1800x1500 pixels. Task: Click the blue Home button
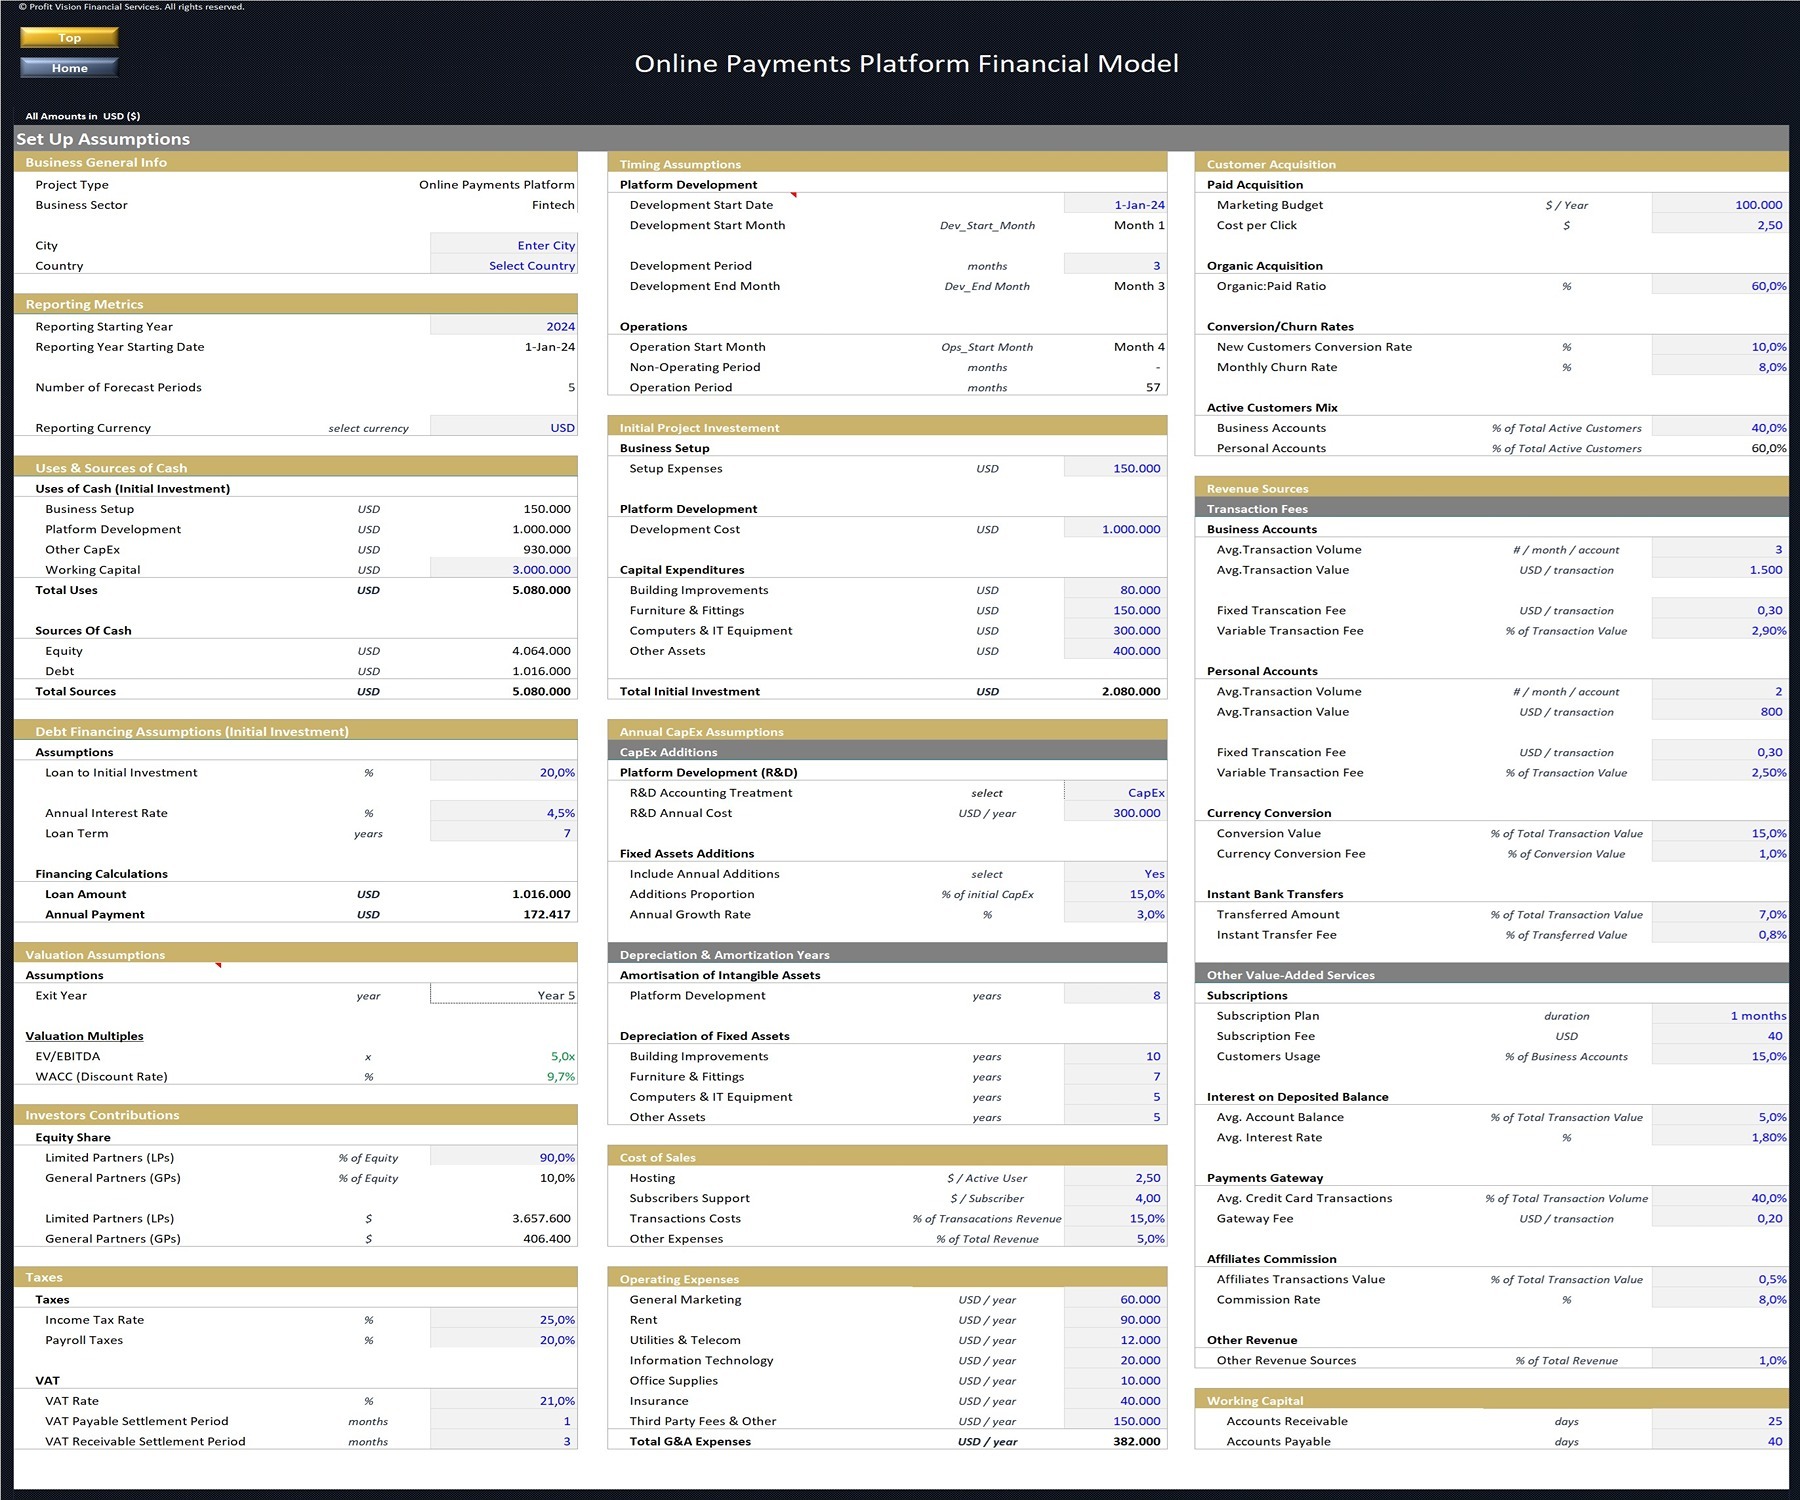[69, 68]
